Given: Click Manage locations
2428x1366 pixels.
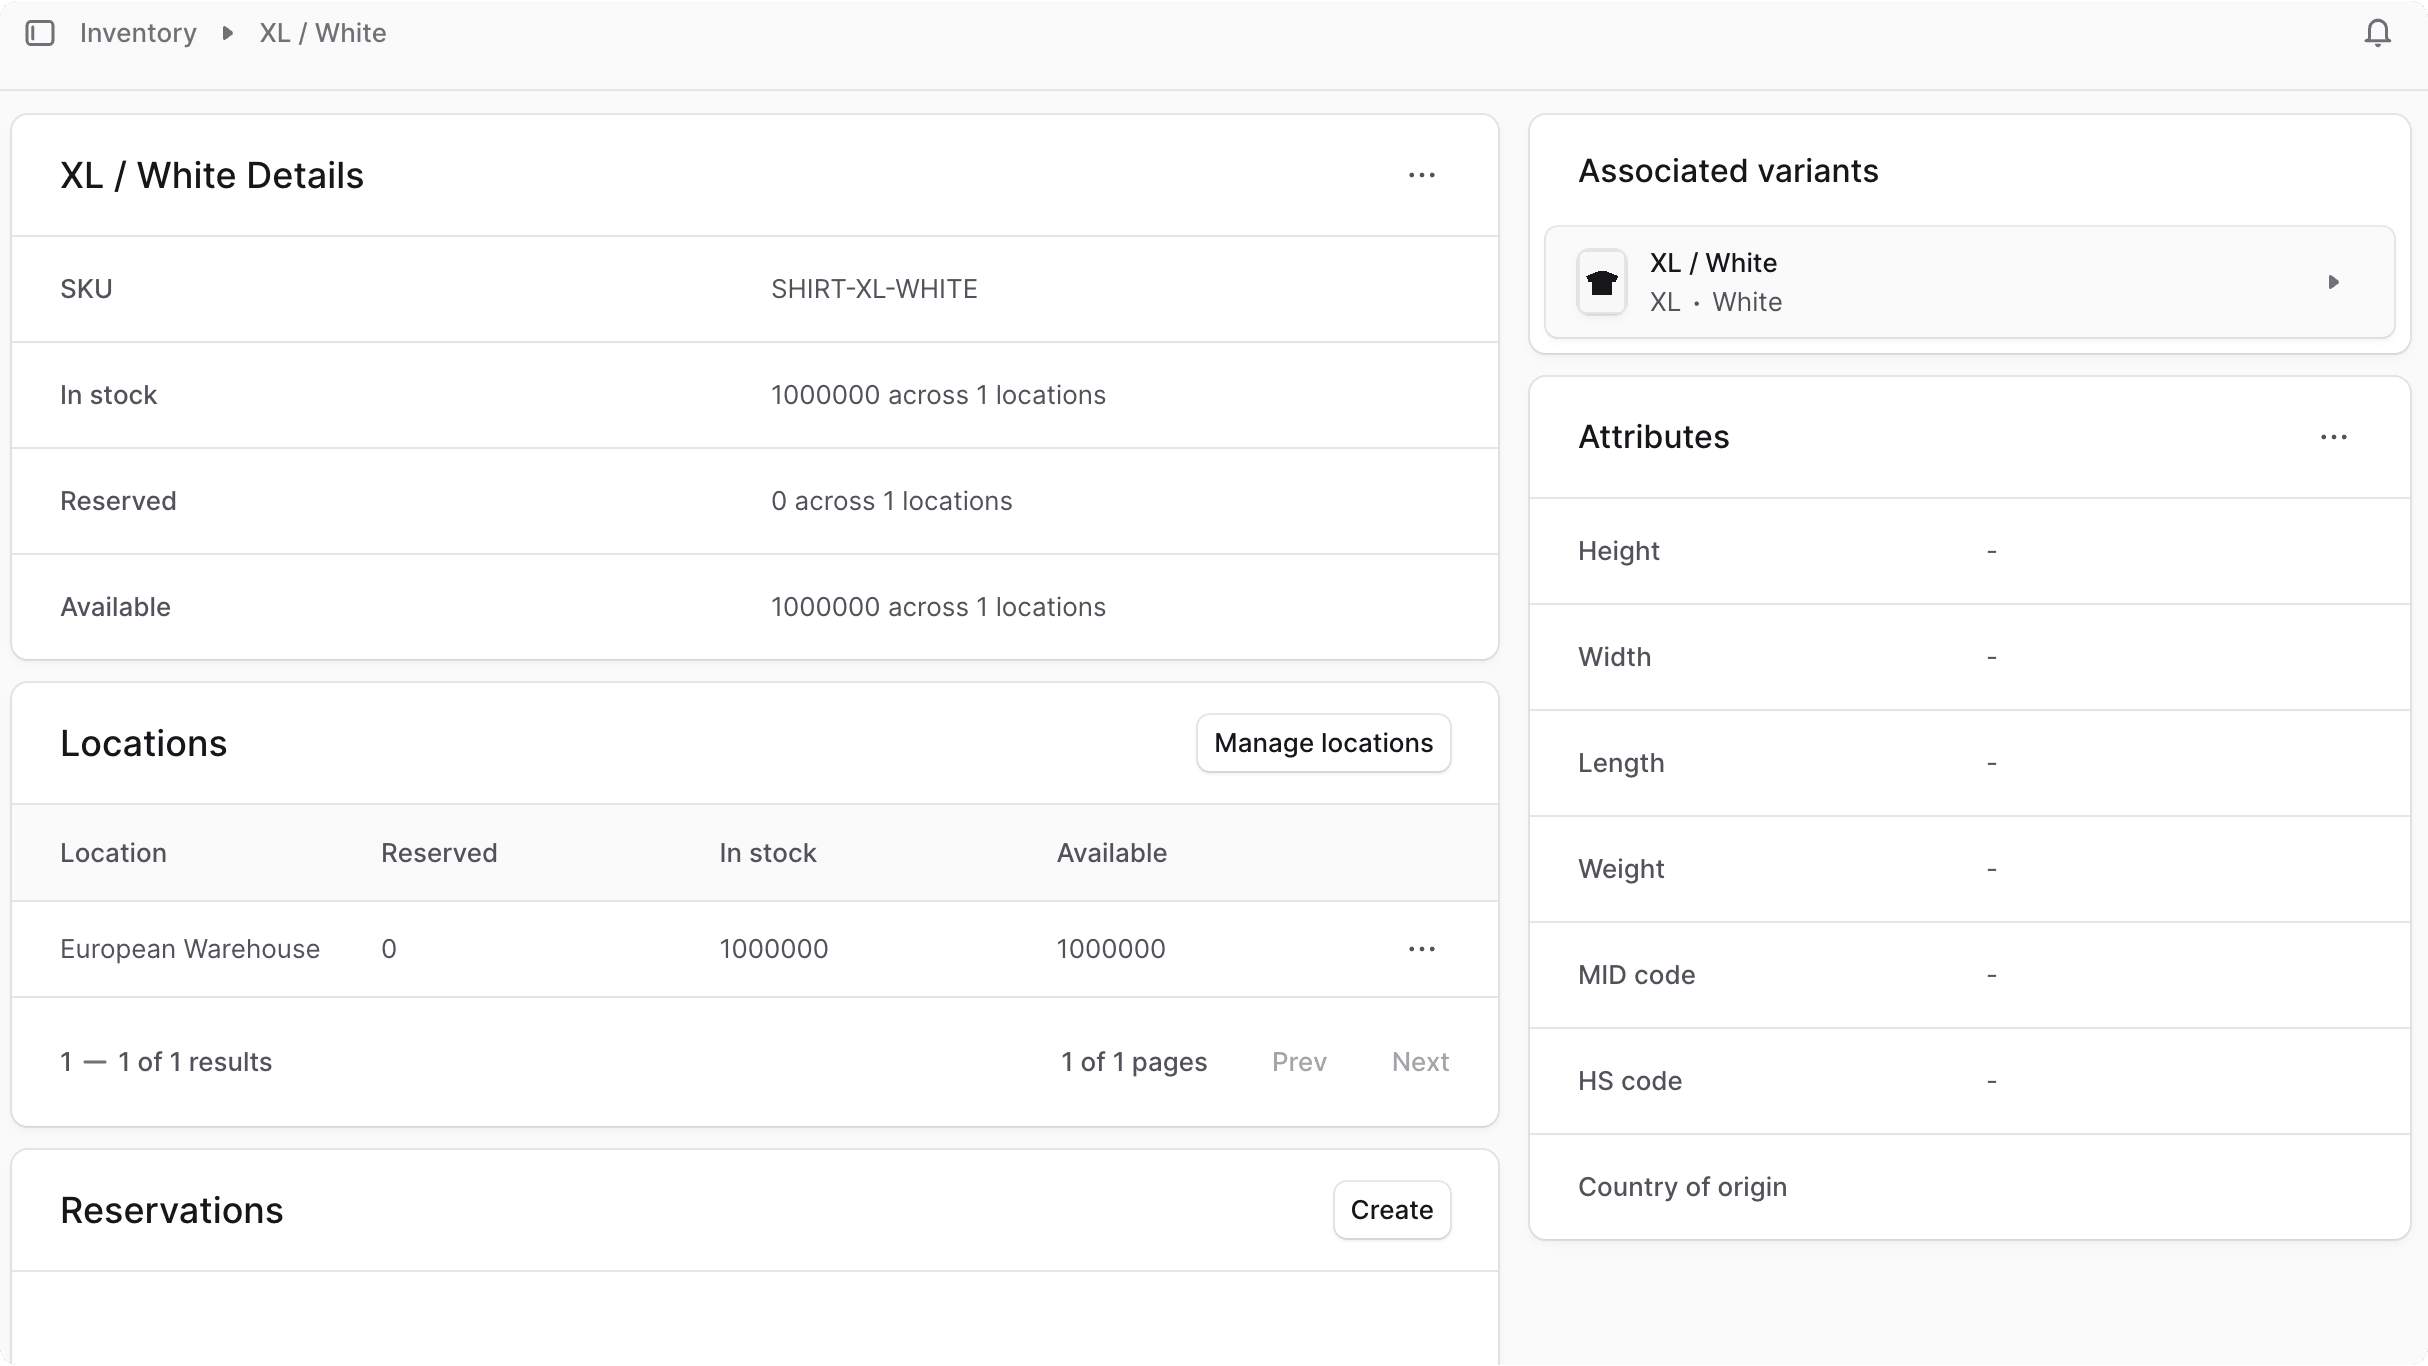Looking at the screenshot, I should tap(1322, 742).
